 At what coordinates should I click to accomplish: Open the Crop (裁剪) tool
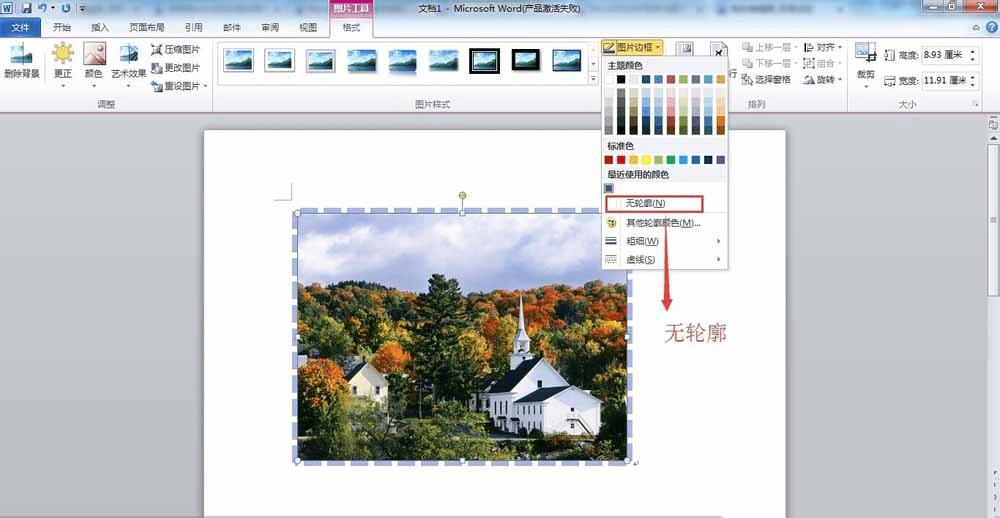coord(865,64)
